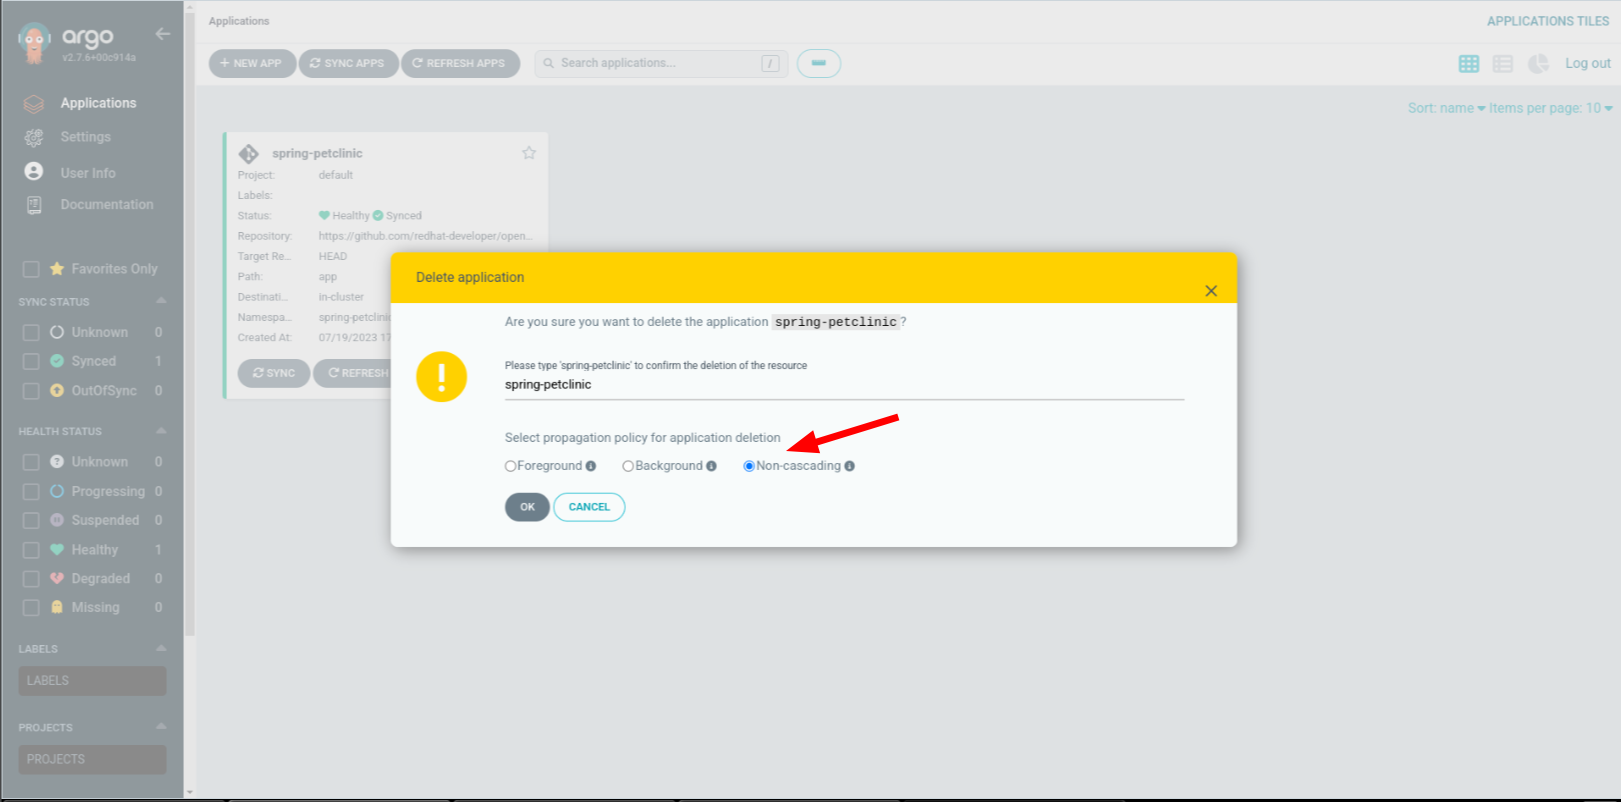The image size is (1621, 802).
Task: Click the Refresh Apps button
Action: (460, 63)
